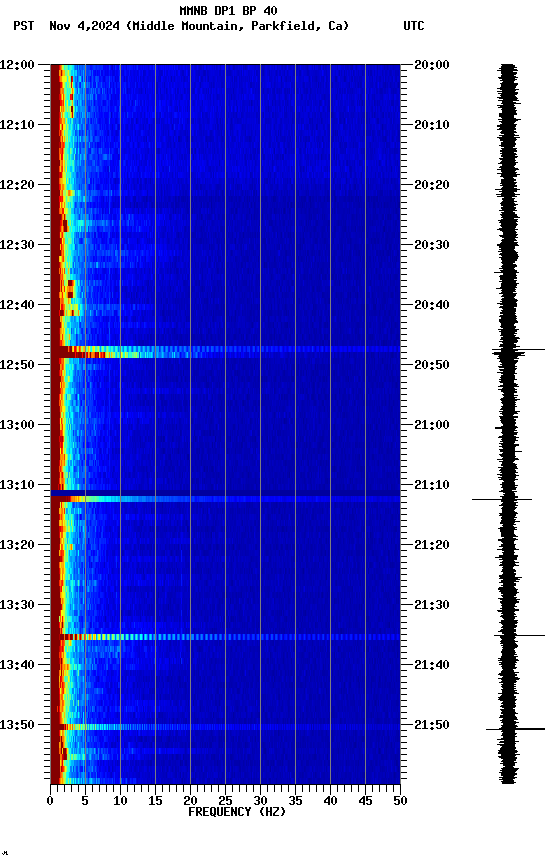Click the PST timezone label
This screenshot has height=864, width=552.
24,26
